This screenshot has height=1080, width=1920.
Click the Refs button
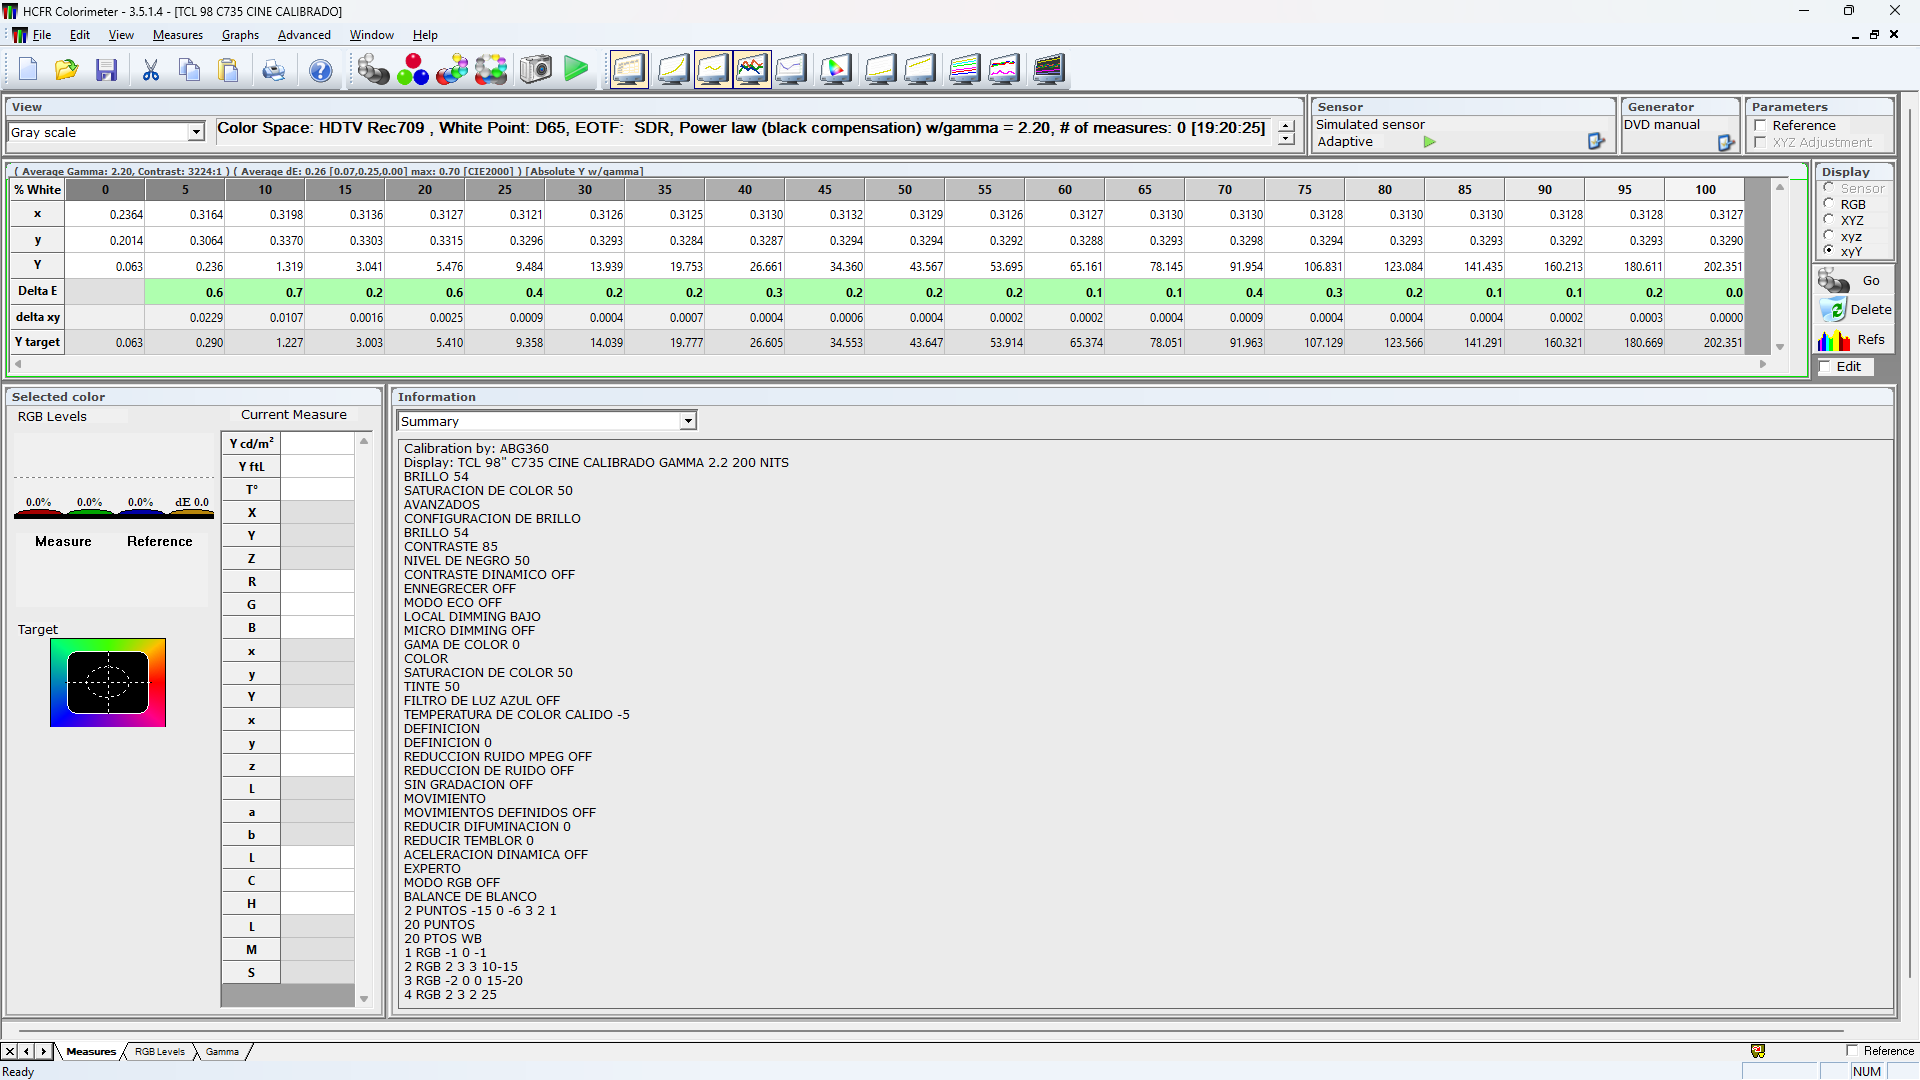click(x=1854, y=340)
